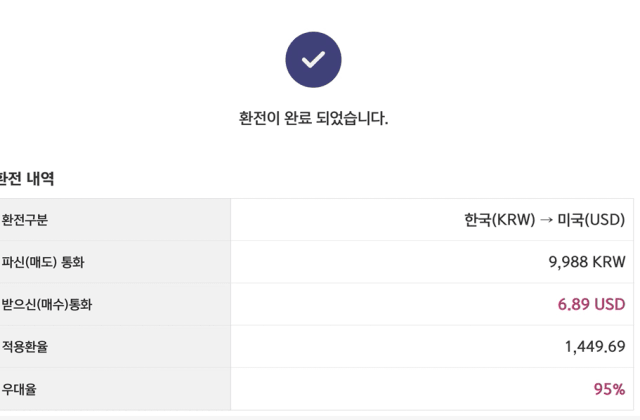Select the 파신(매도) 통화 label
This screenshot has height=420, width=640.
tap(43, 262)
